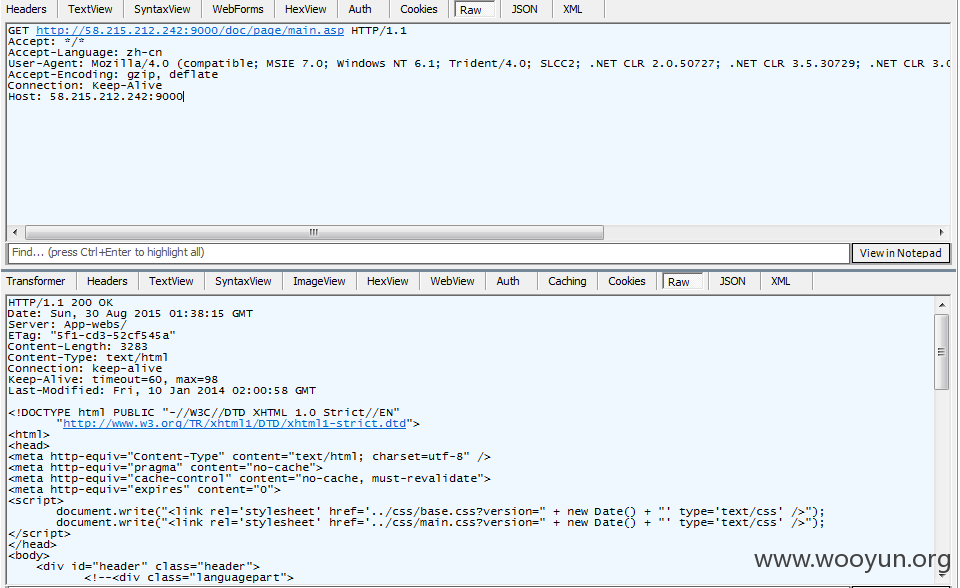The height and width of the screenshot is (588, 960).
Task: Click the request pane horizontal scrollbar thumb
Action: point(314,233)
